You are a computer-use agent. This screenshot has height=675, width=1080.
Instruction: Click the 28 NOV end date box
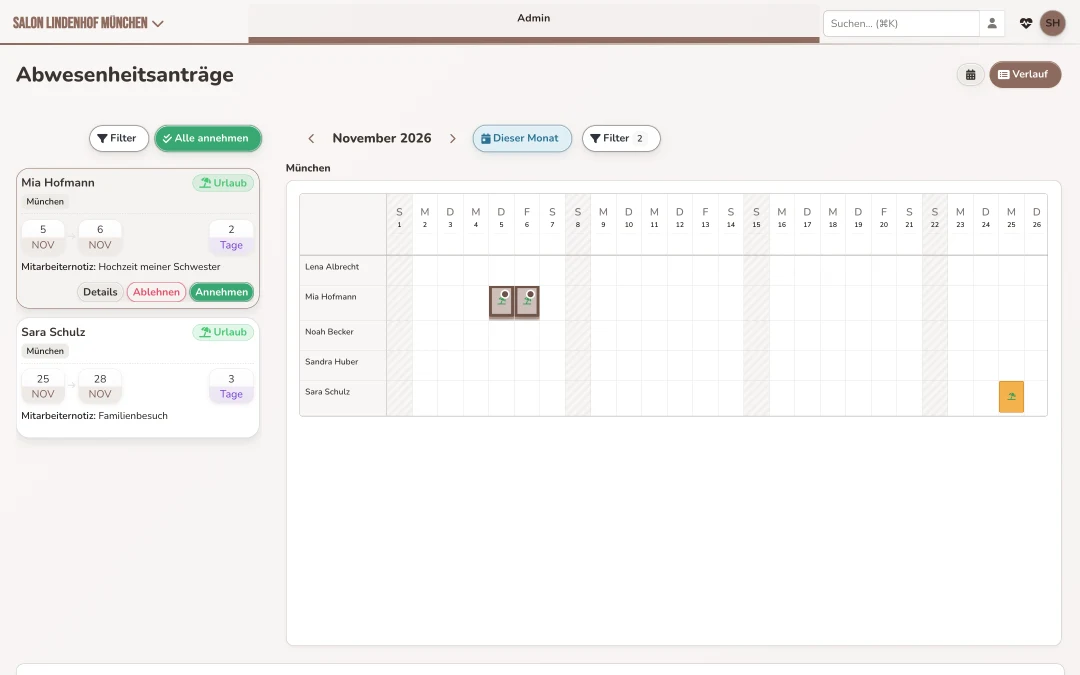point(100,386)
